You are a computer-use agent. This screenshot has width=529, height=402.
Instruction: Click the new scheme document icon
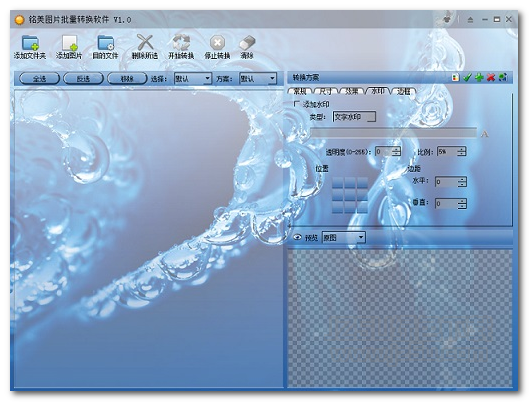[x=455, y=78]
